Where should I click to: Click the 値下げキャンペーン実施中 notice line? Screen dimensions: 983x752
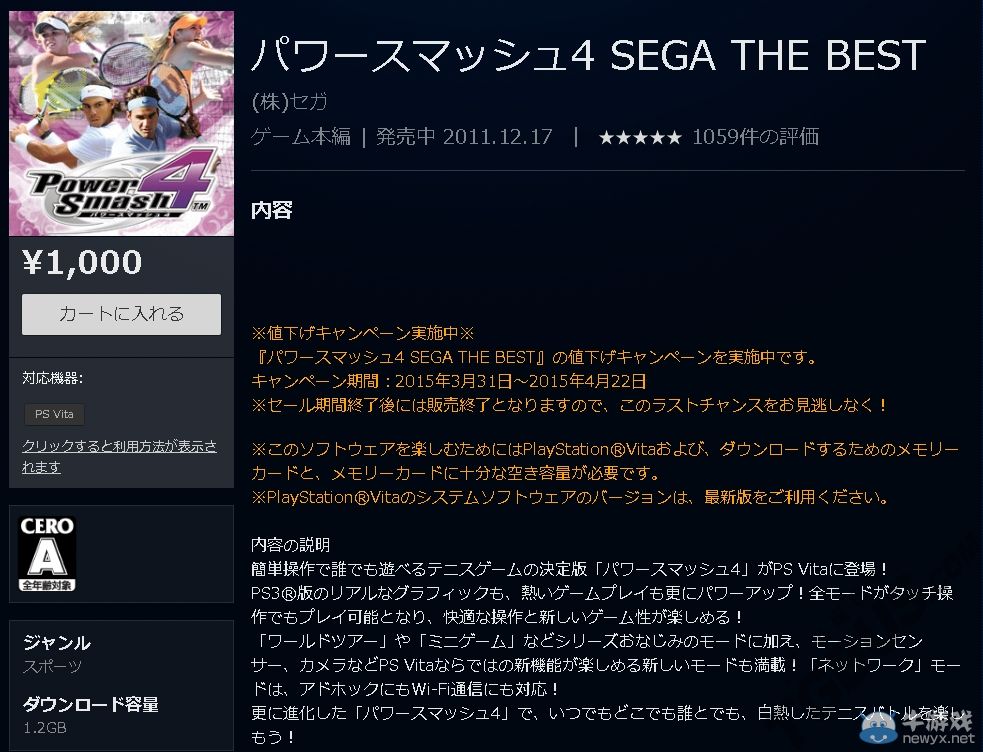tap(362, 333)
